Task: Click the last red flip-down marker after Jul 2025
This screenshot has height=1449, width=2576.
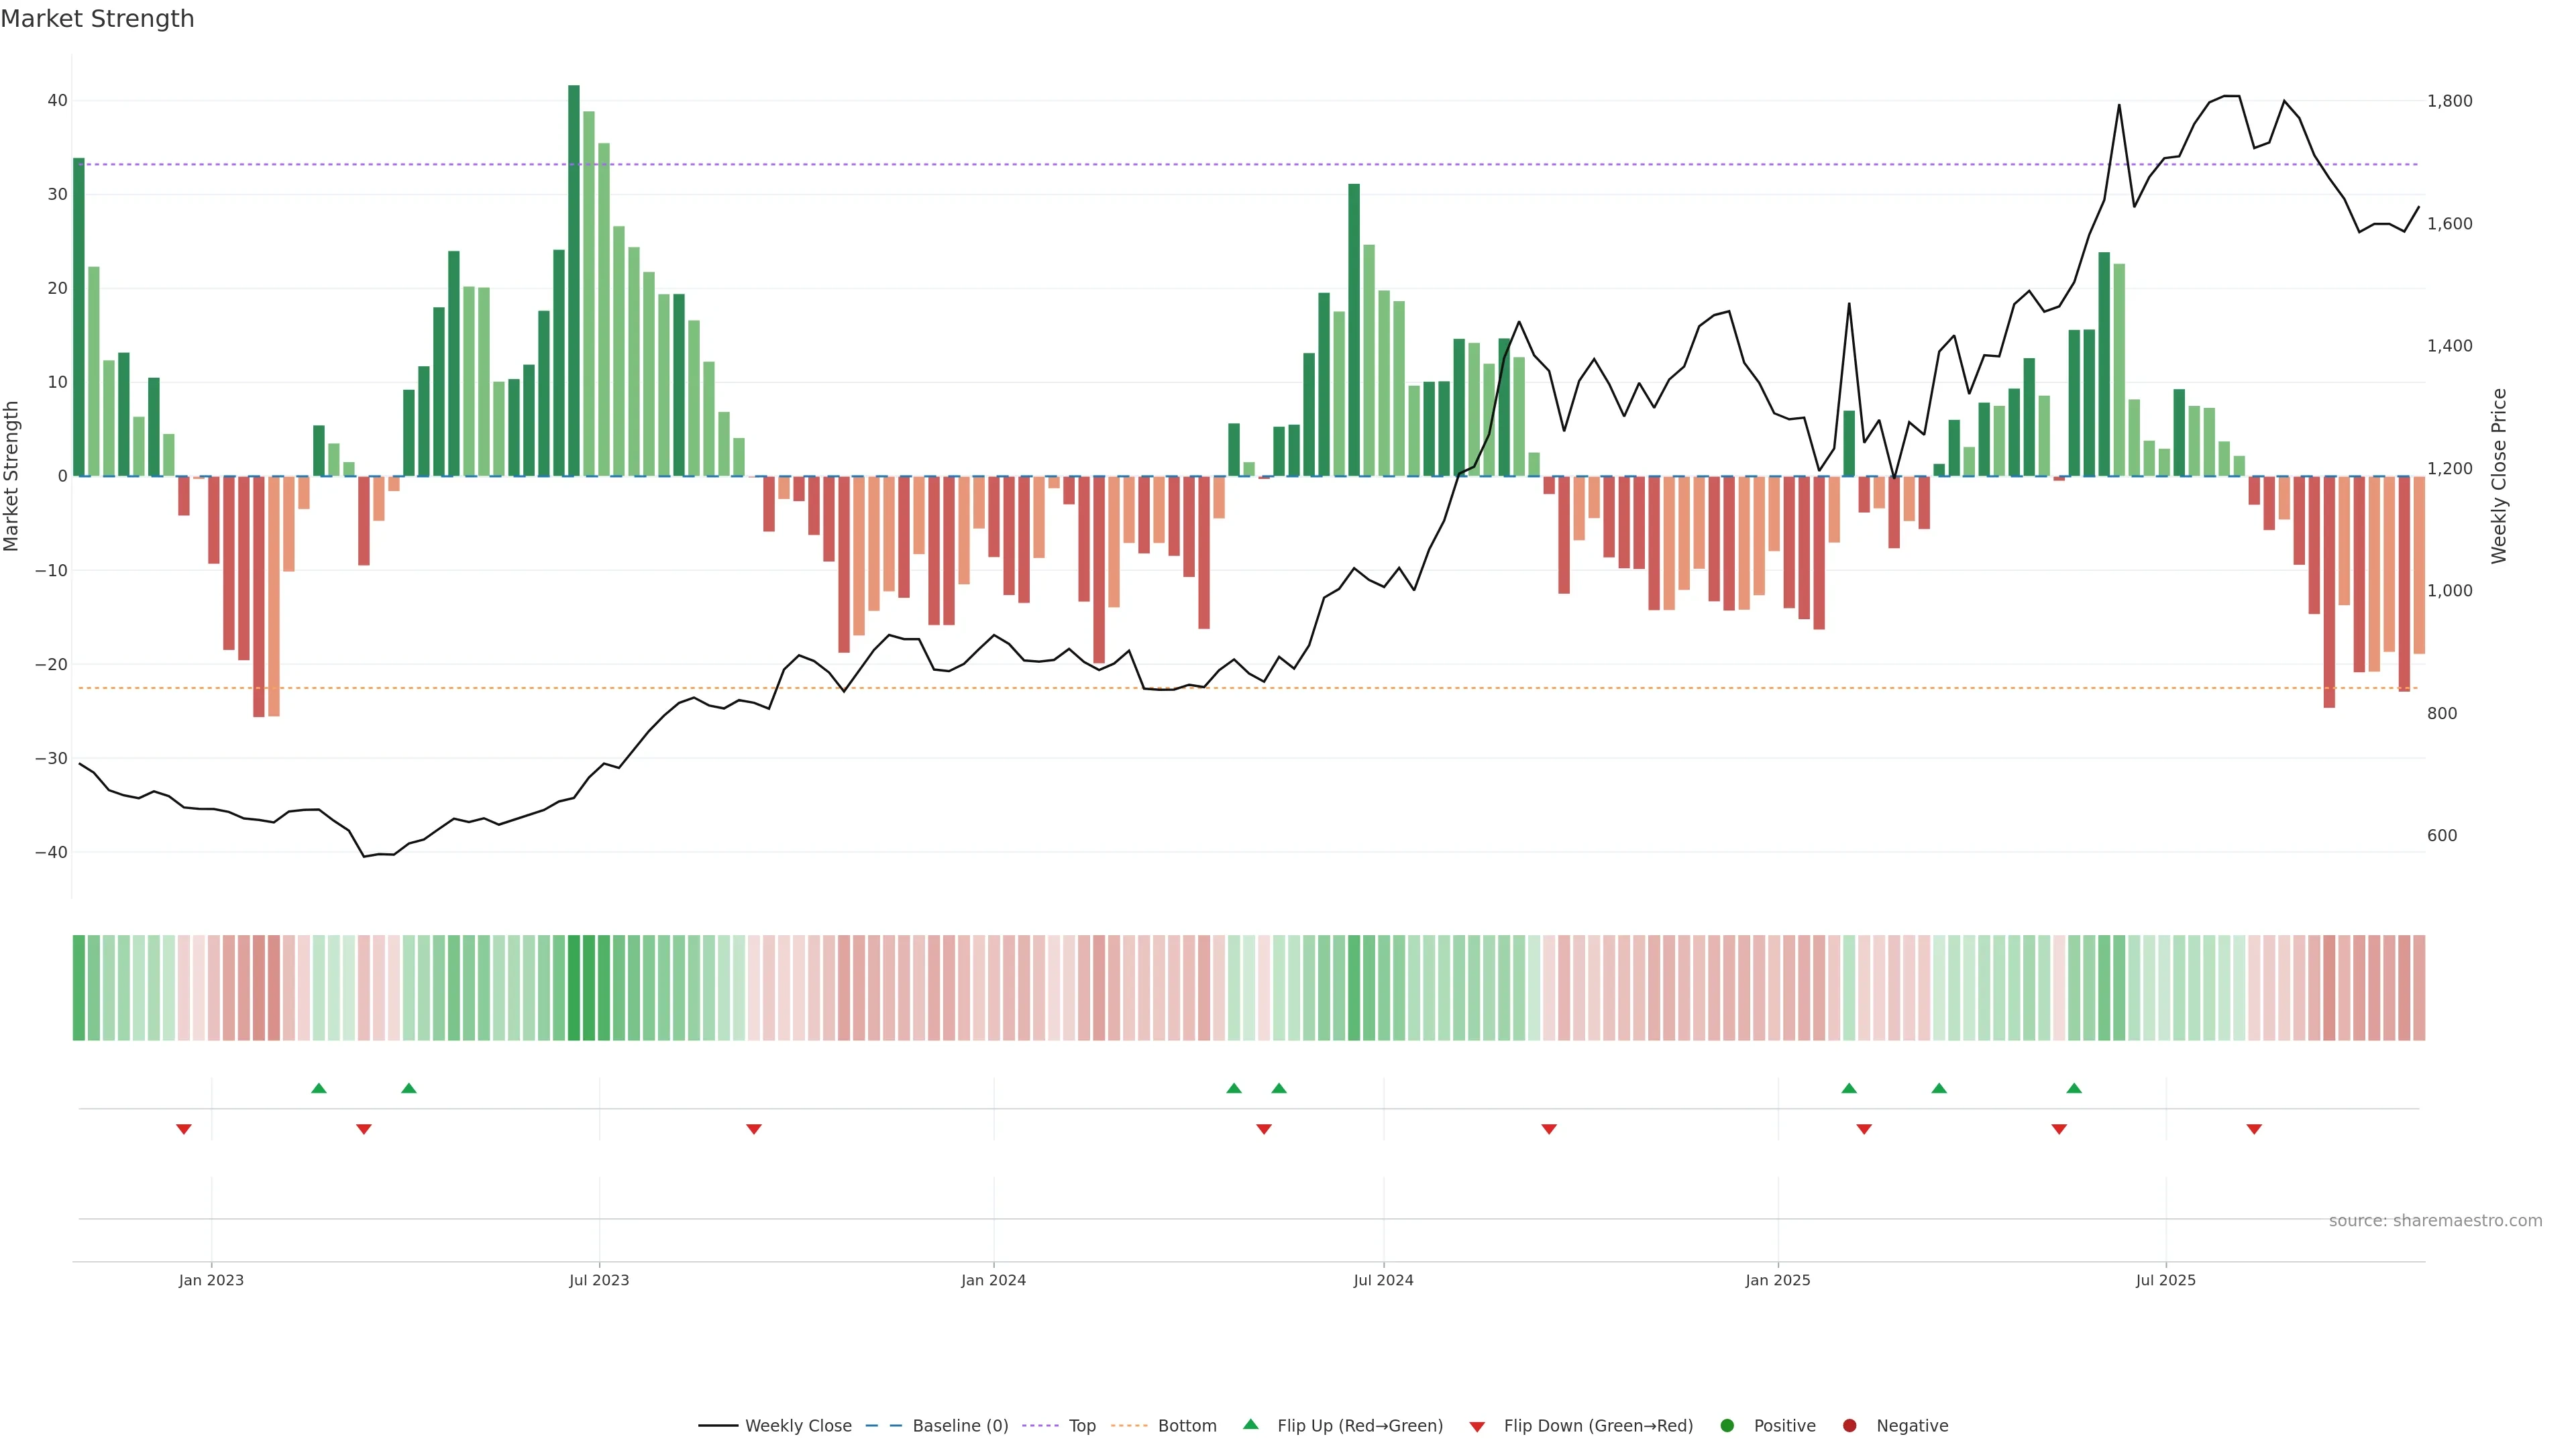Action: [2254, 1129]
